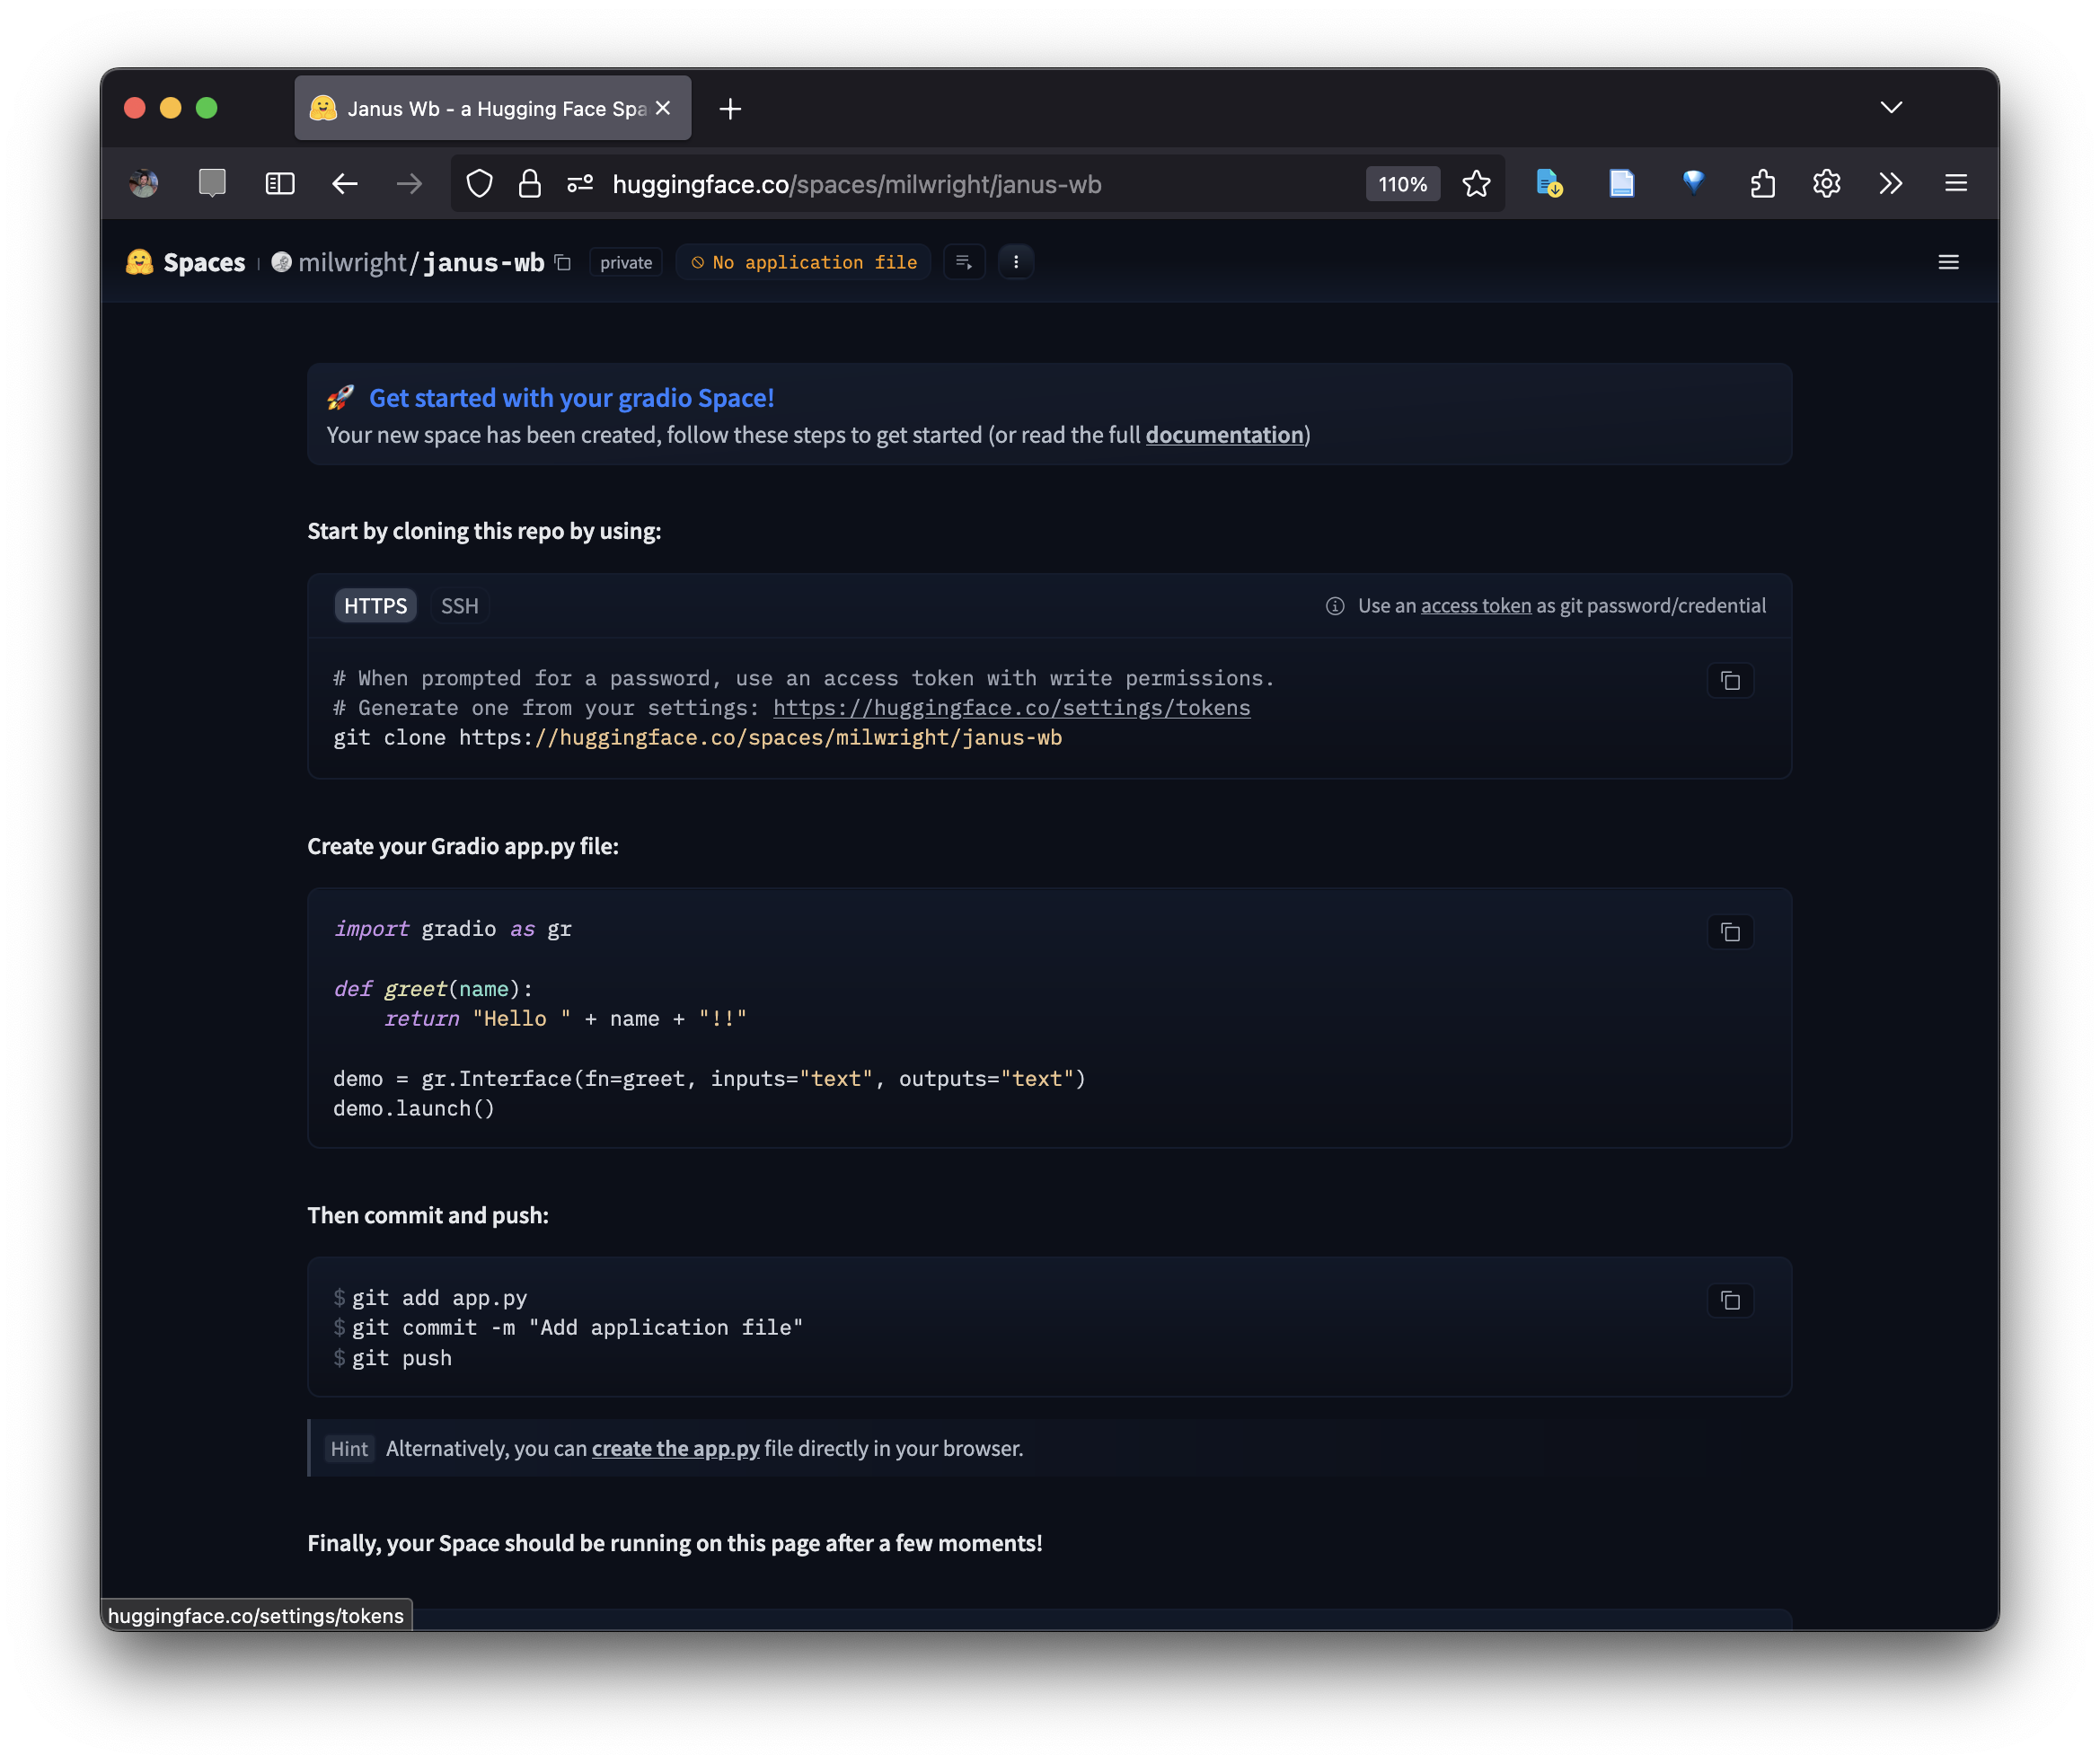Show more toolbar tools overflow chevron

pos(1889,184)
